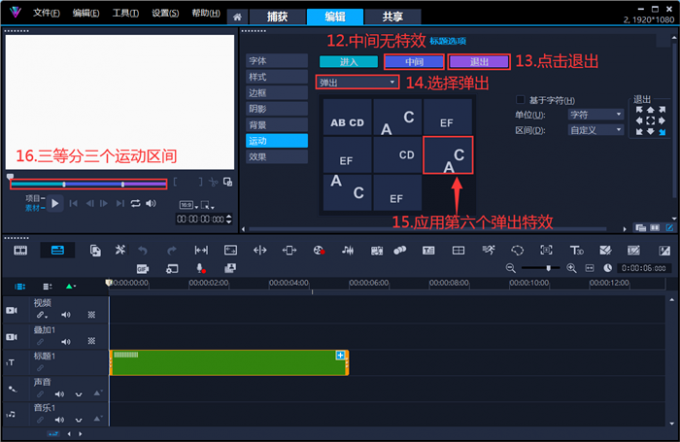The image size is (680, 442).
Task: Step to the previous frame
Action: coord(89,203)
